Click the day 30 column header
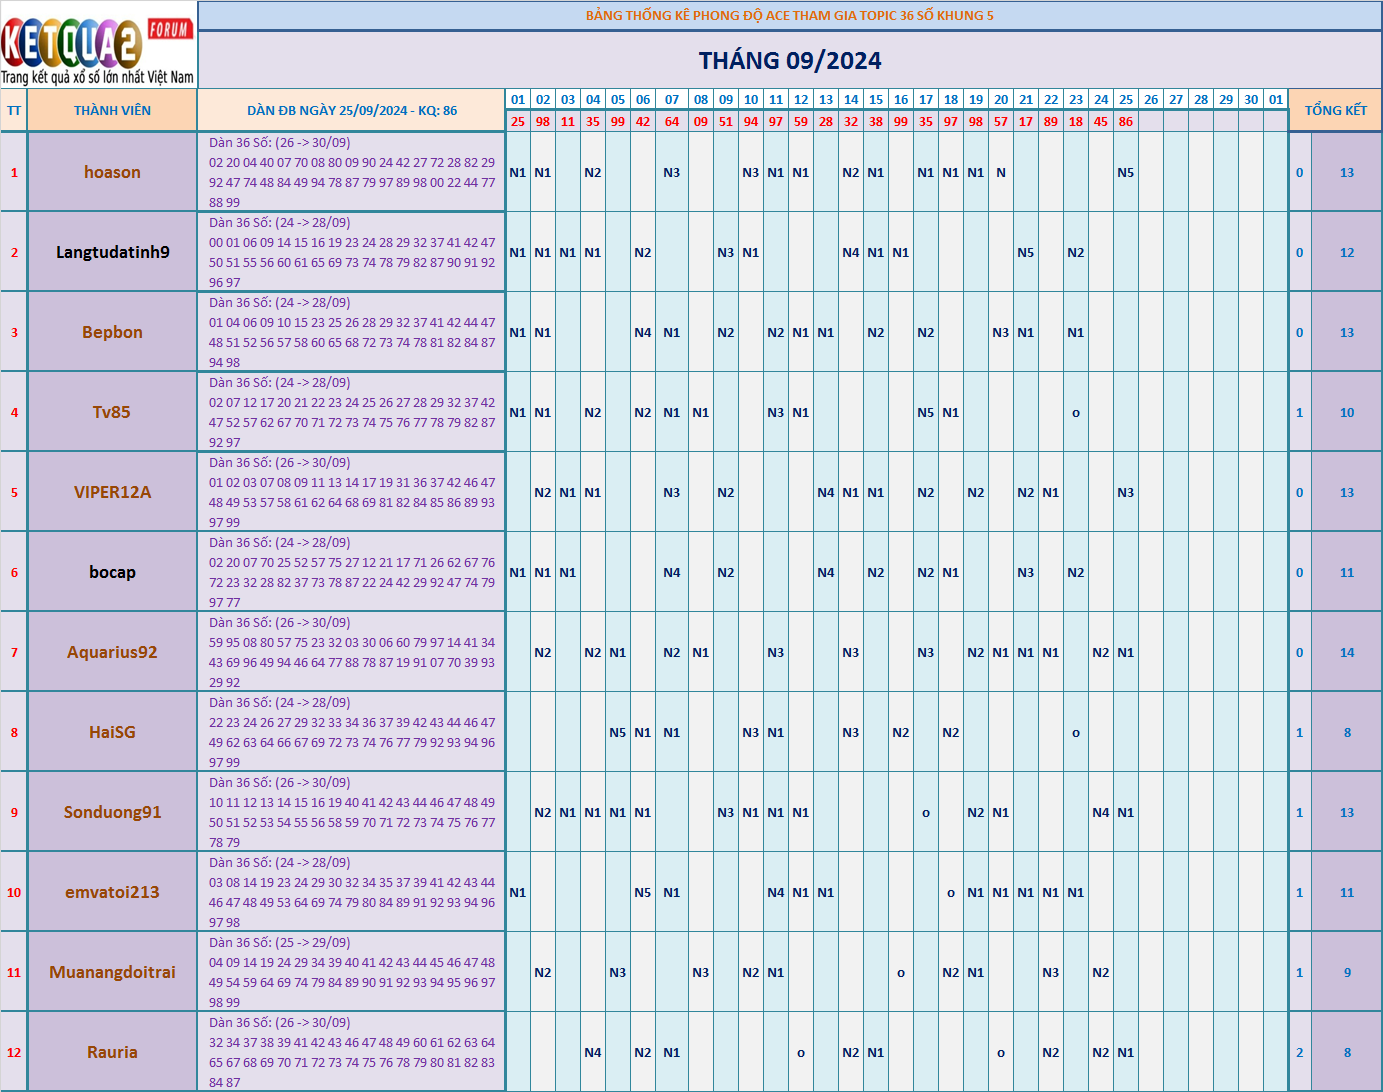 pos(1250,99)
